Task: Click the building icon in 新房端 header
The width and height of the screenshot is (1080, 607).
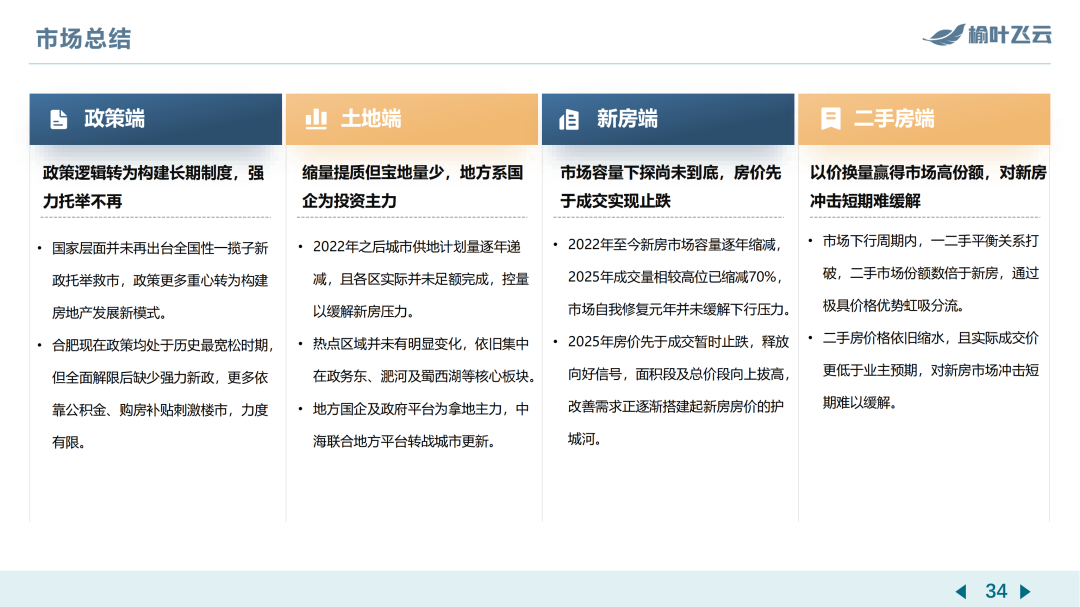Action: click(x=569, y=119)
